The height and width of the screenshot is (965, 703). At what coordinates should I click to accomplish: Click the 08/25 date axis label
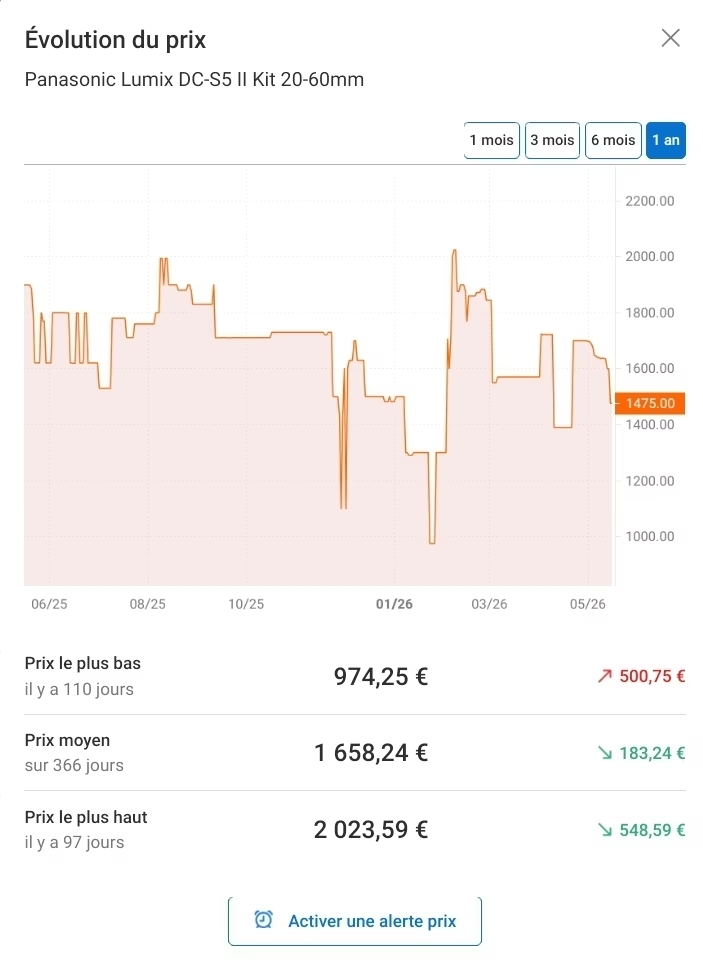pos(147,604)
